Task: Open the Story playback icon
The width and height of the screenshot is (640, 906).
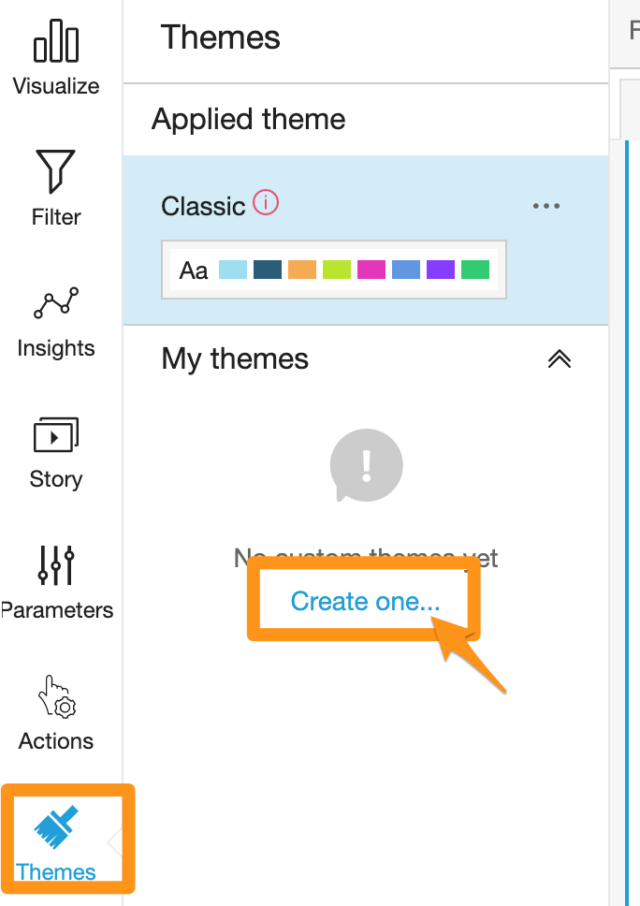Action: pos(56,434)
